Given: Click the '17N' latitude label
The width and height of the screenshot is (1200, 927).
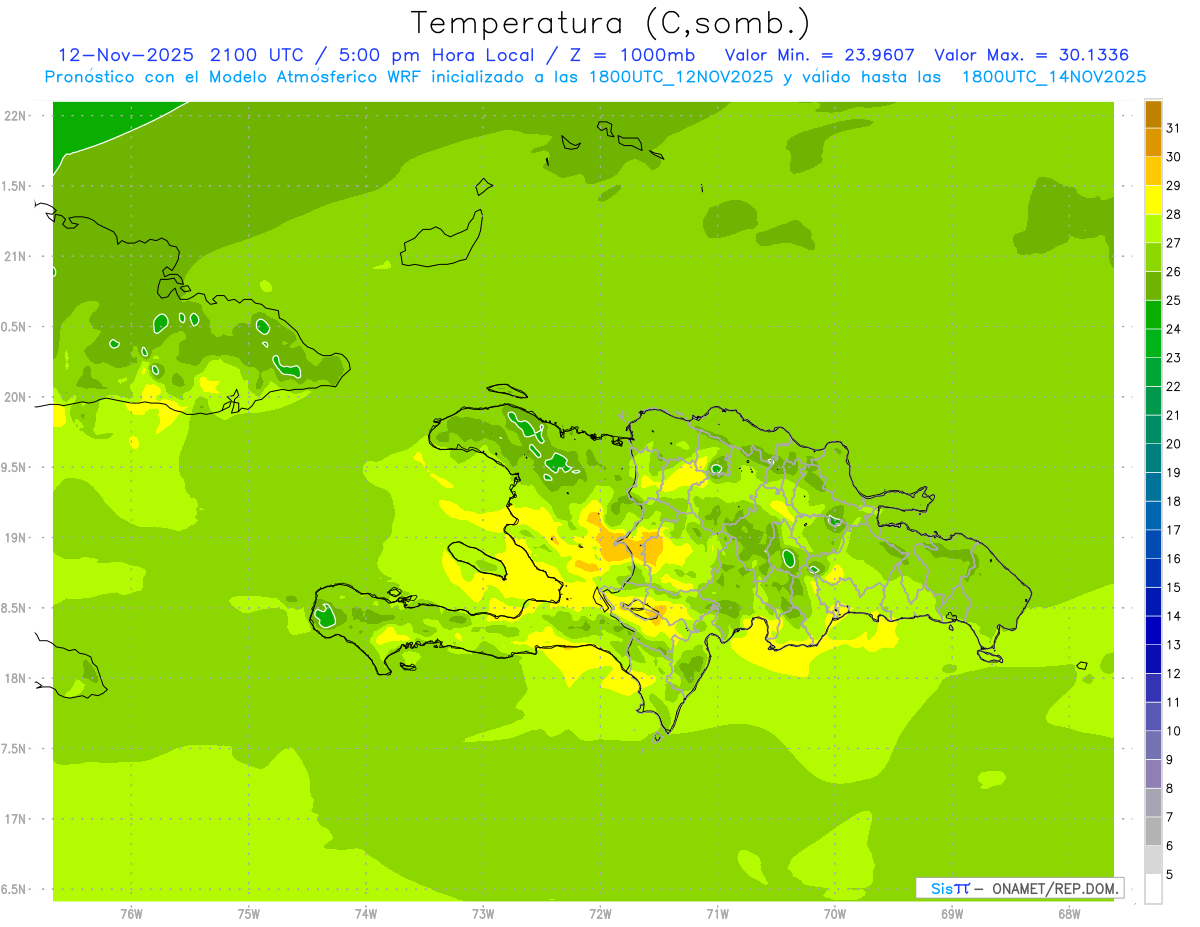Looking at the screenshot, I should 16,819.
